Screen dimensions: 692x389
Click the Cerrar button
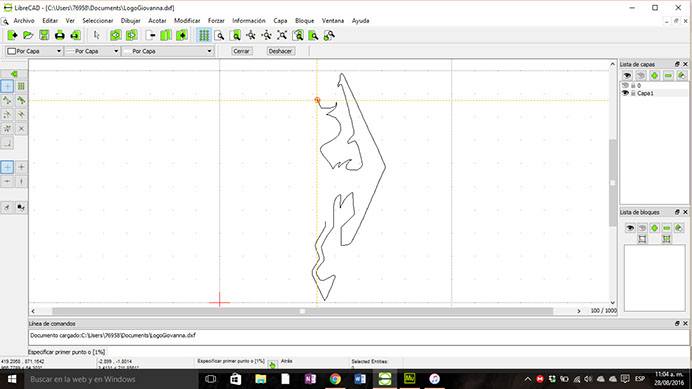click(x=241, y=51)
